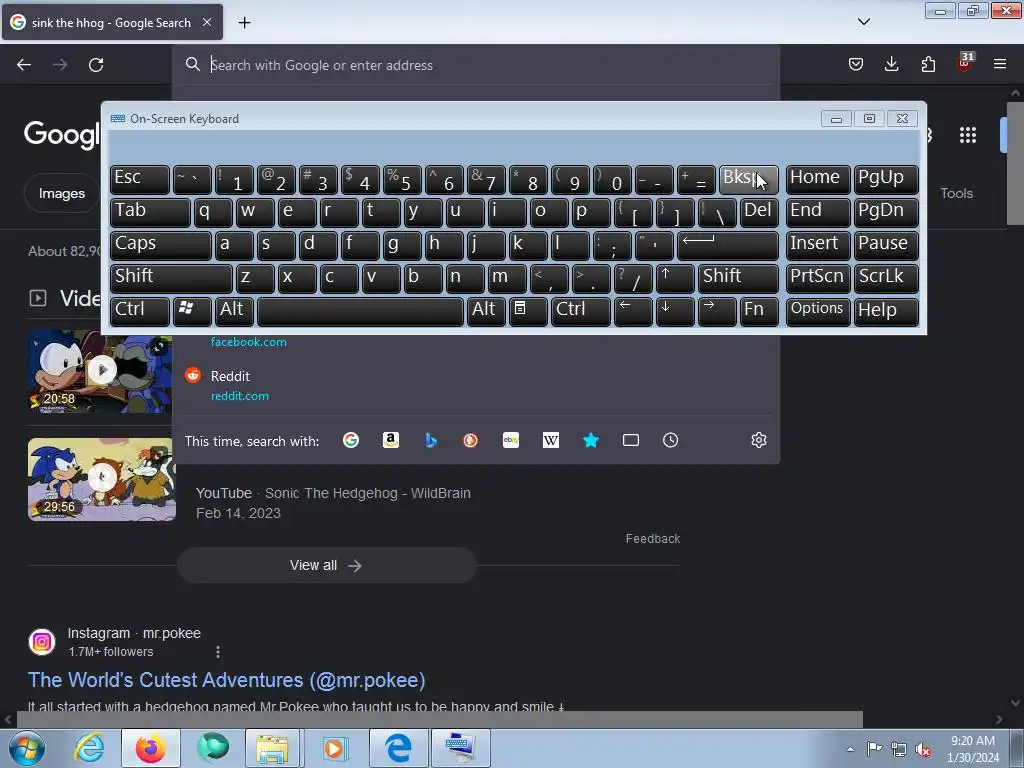Image resolution: width=1024 pixels, height=768 pixels.
Task: Click the horizontal page scrollbar
Action: pos(440,720)
